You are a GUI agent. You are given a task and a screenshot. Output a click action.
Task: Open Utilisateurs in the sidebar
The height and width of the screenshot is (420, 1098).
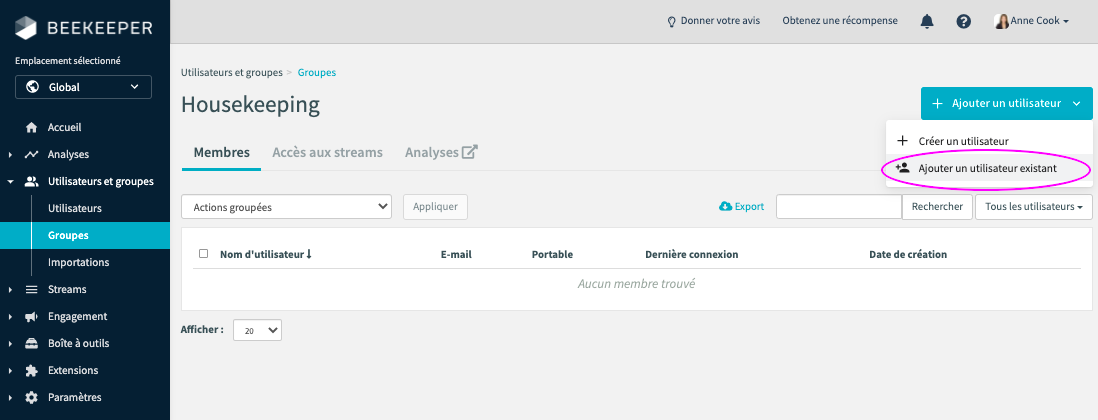pos(75,209)
